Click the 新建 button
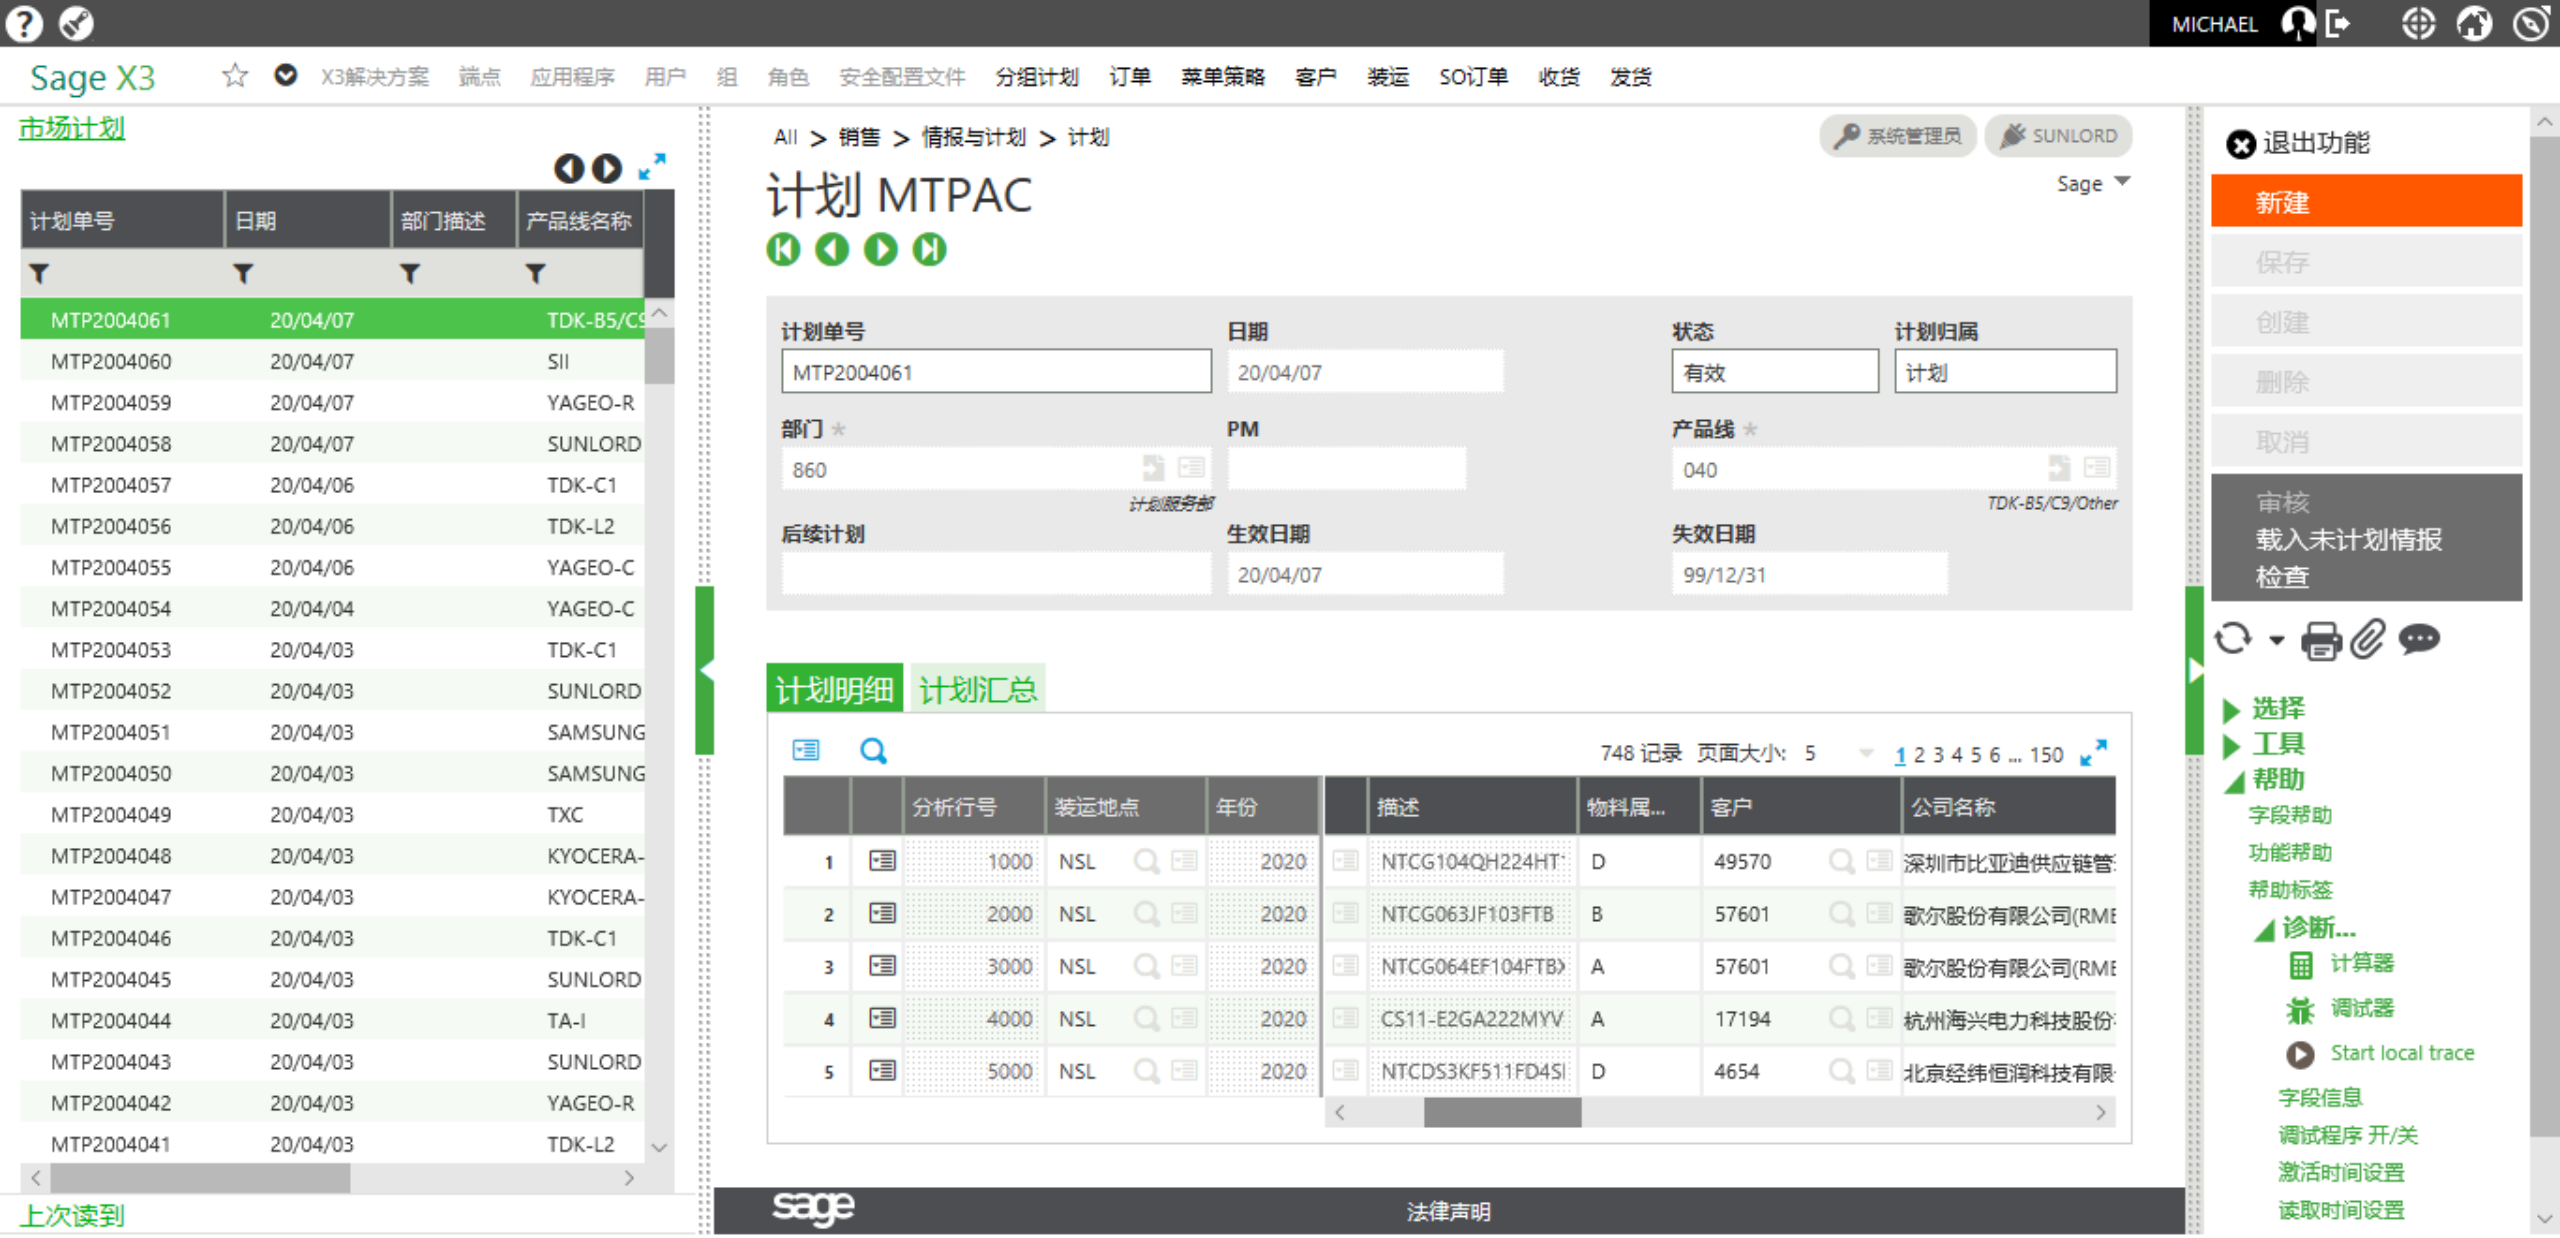This screenshot has height=1238, width=2560. point(2366,202)
